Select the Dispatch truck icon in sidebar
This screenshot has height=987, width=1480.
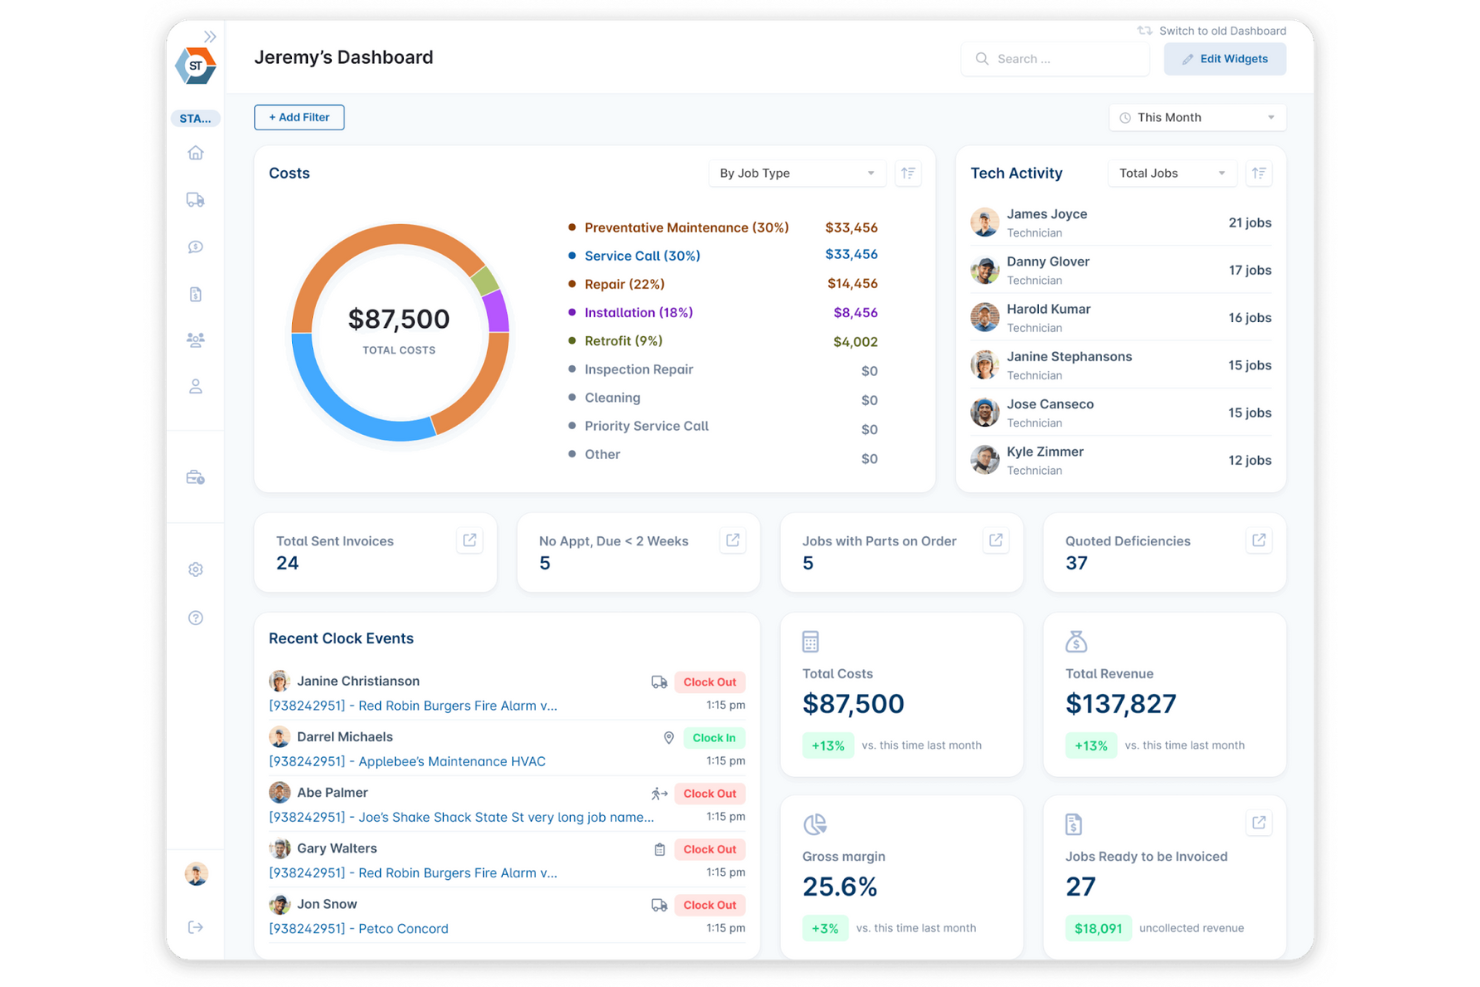[195, 199]
